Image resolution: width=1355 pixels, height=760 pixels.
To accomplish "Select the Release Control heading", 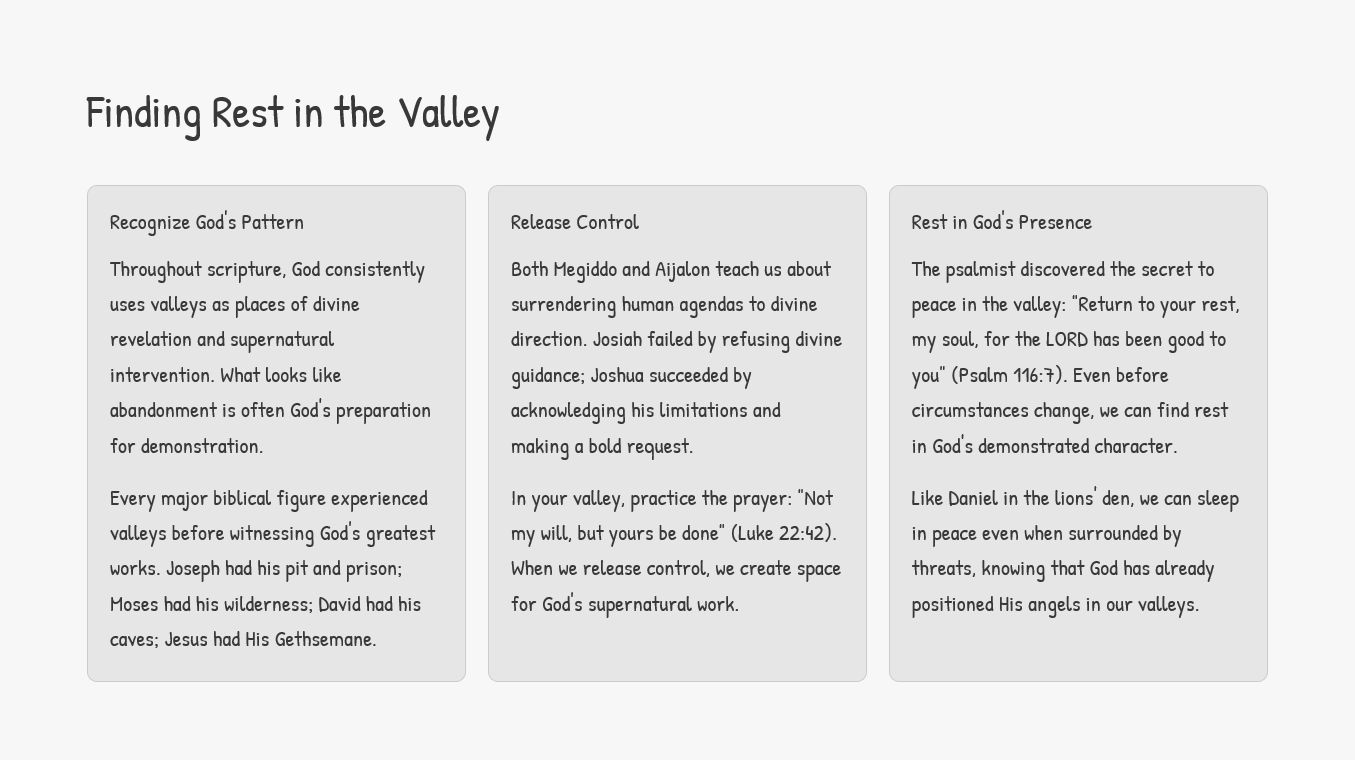I will [x=574, y=222].
